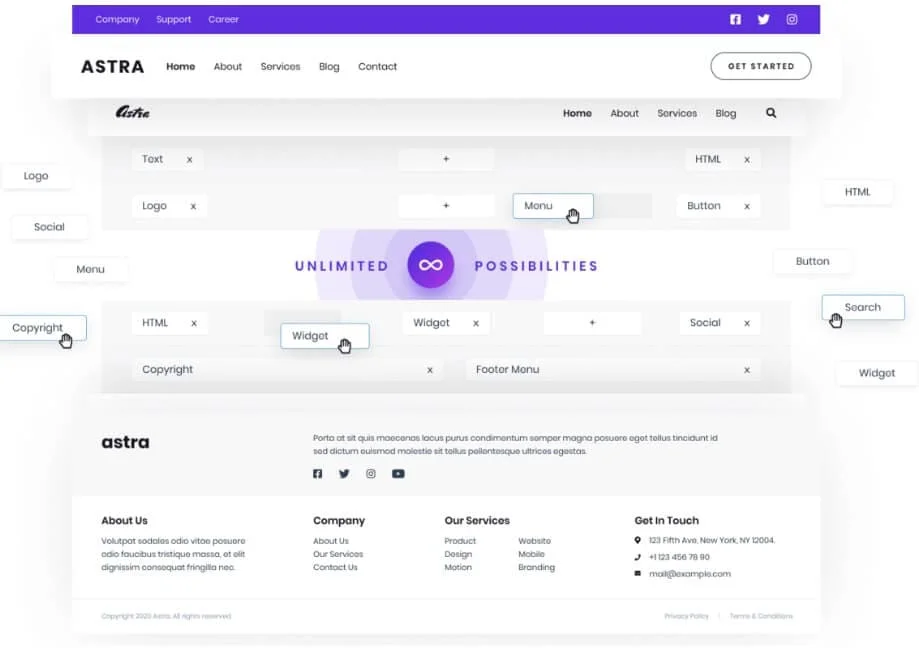919x648 pixels.
Task: Select the floating Search element chip
Action: [x=862, y=307]
